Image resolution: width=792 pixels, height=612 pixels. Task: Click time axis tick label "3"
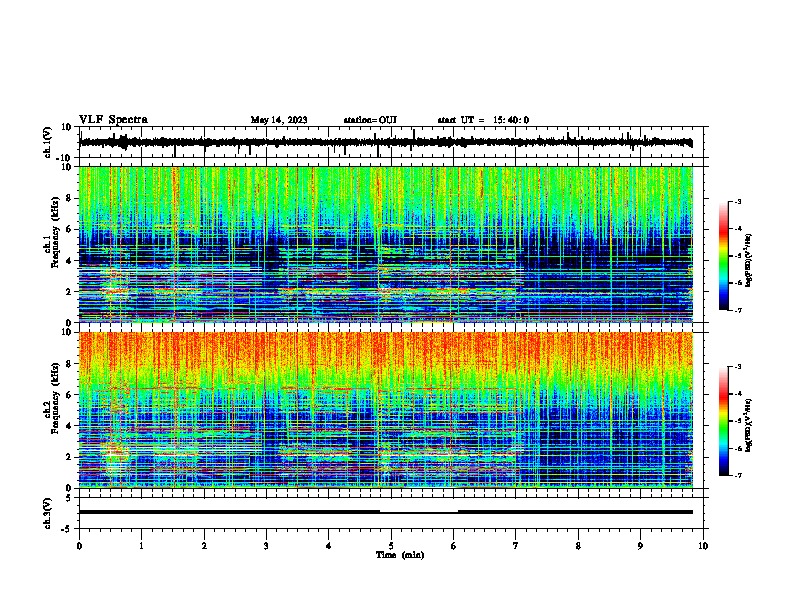[x=266, y=546]
